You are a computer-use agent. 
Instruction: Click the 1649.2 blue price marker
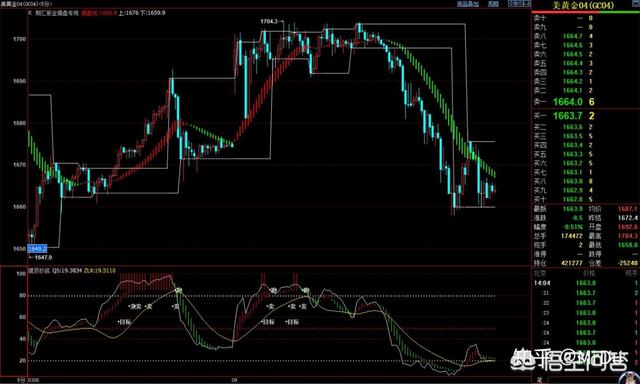(37, 249)
